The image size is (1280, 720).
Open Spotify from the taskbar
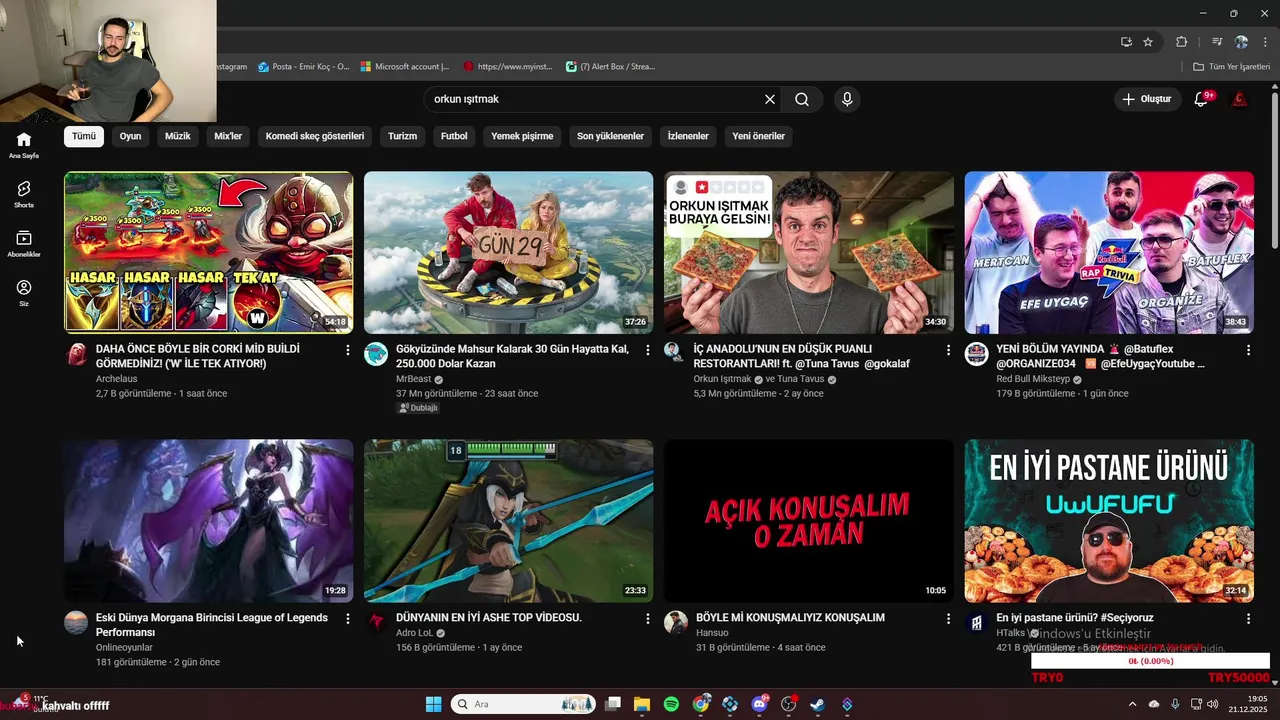(671, 704)
